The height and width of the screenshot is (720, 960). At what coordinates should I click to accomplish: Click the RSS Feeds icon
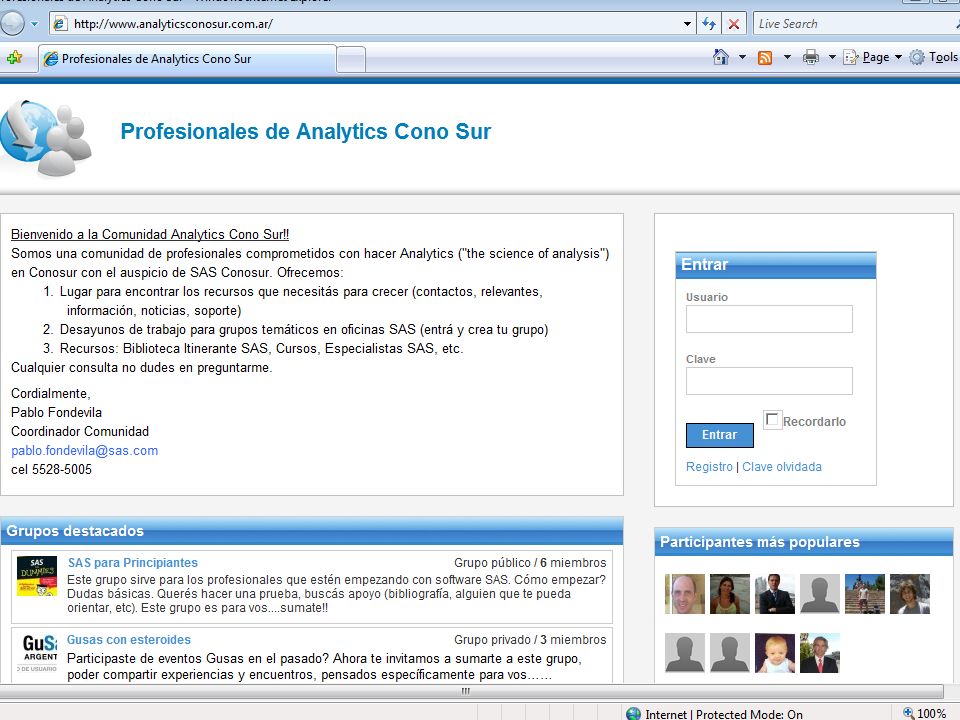pos(765,58)
